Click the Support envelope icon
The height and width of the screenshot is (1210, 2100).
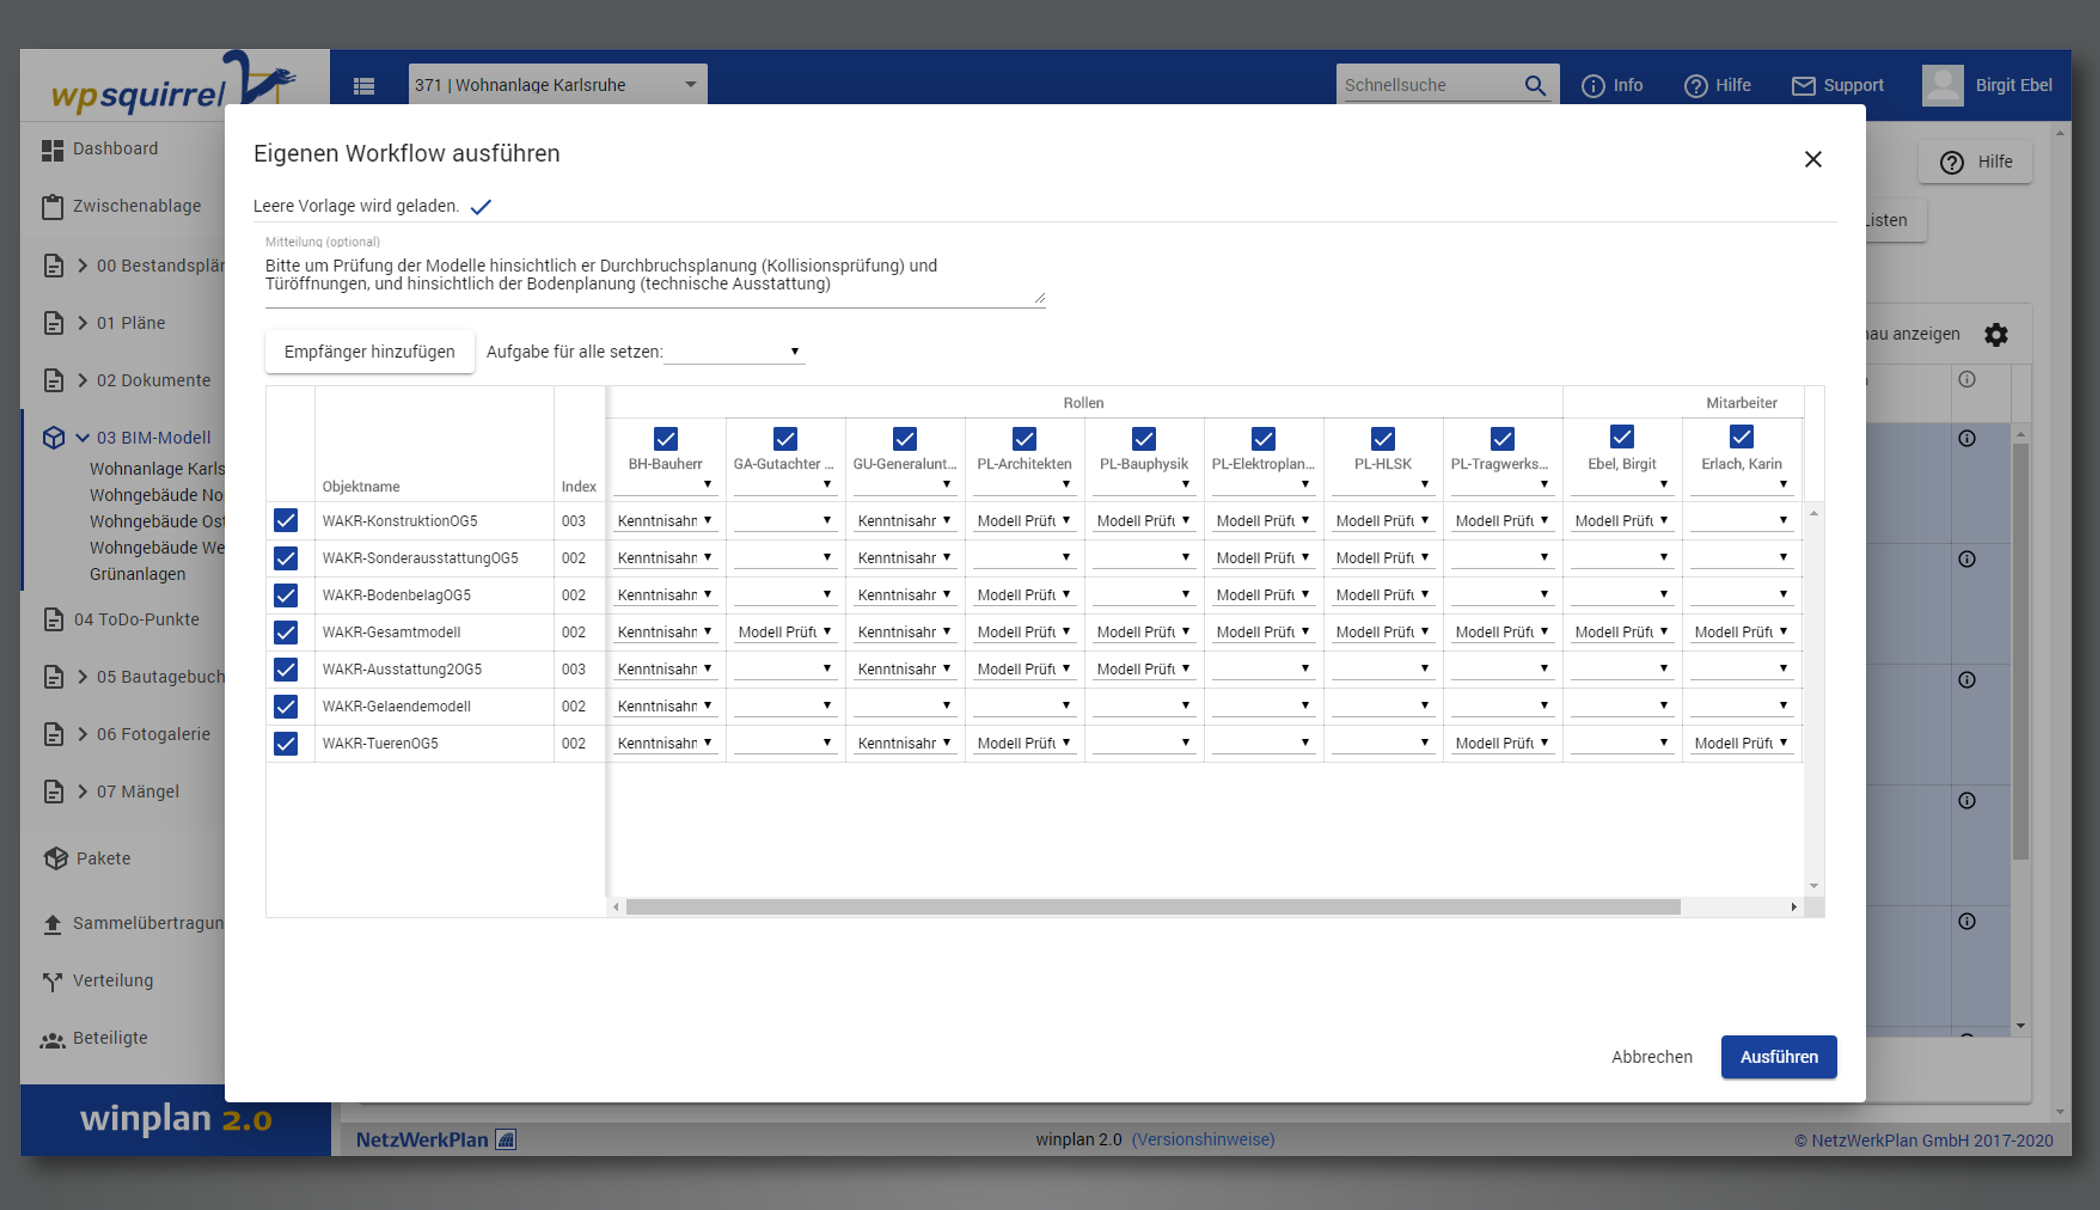click(x=1803, y=86)
